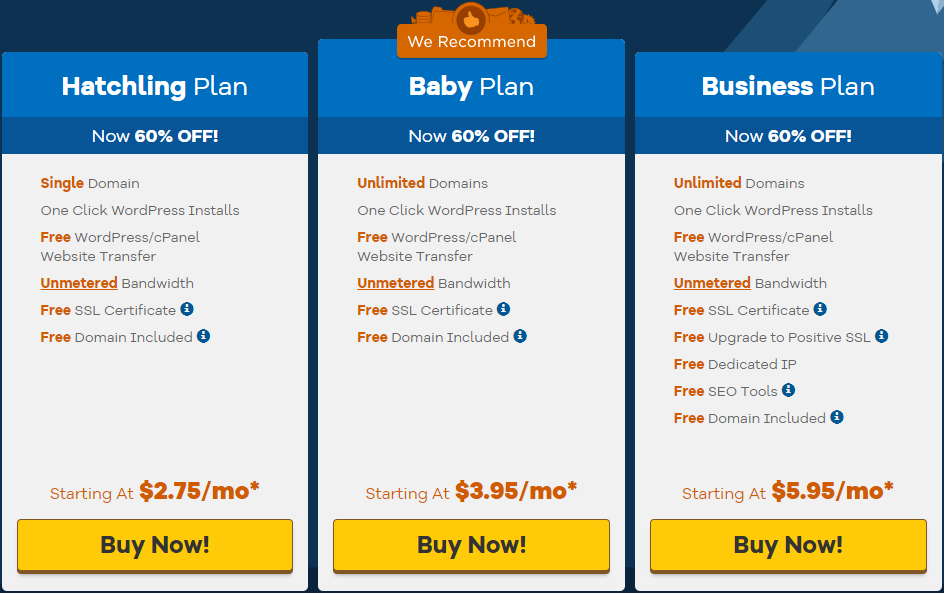Click Buy Now under the Hatchling Plan

[x=155, y=545]
